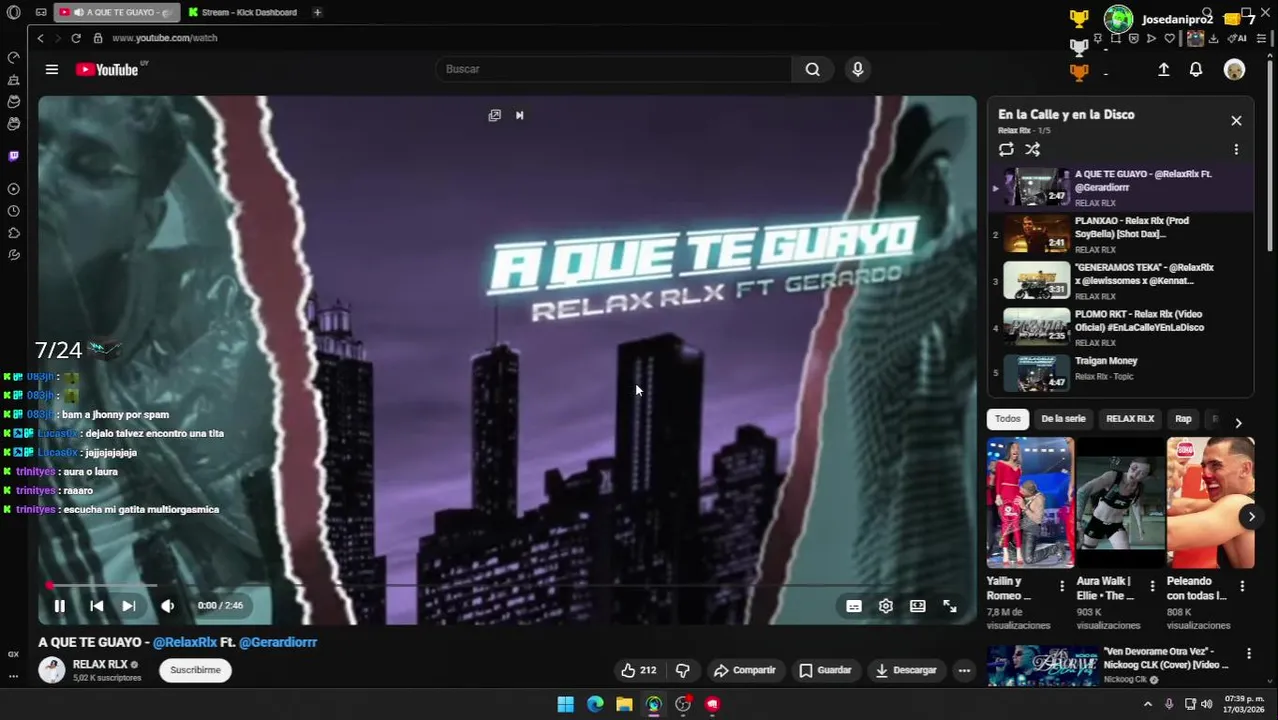Dislike the video
Screen dimensions: 1278x720
click(683, 670)
